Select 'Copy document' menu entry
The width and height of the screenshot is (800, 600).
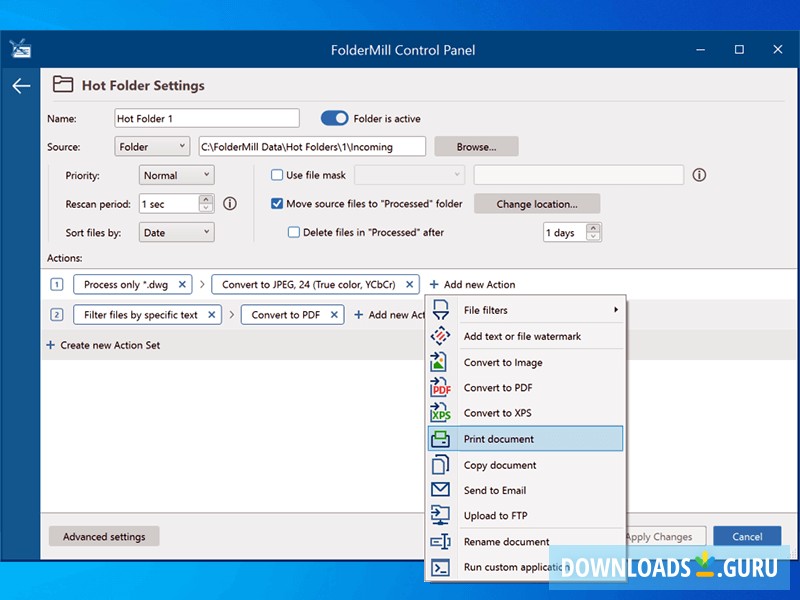526,465
